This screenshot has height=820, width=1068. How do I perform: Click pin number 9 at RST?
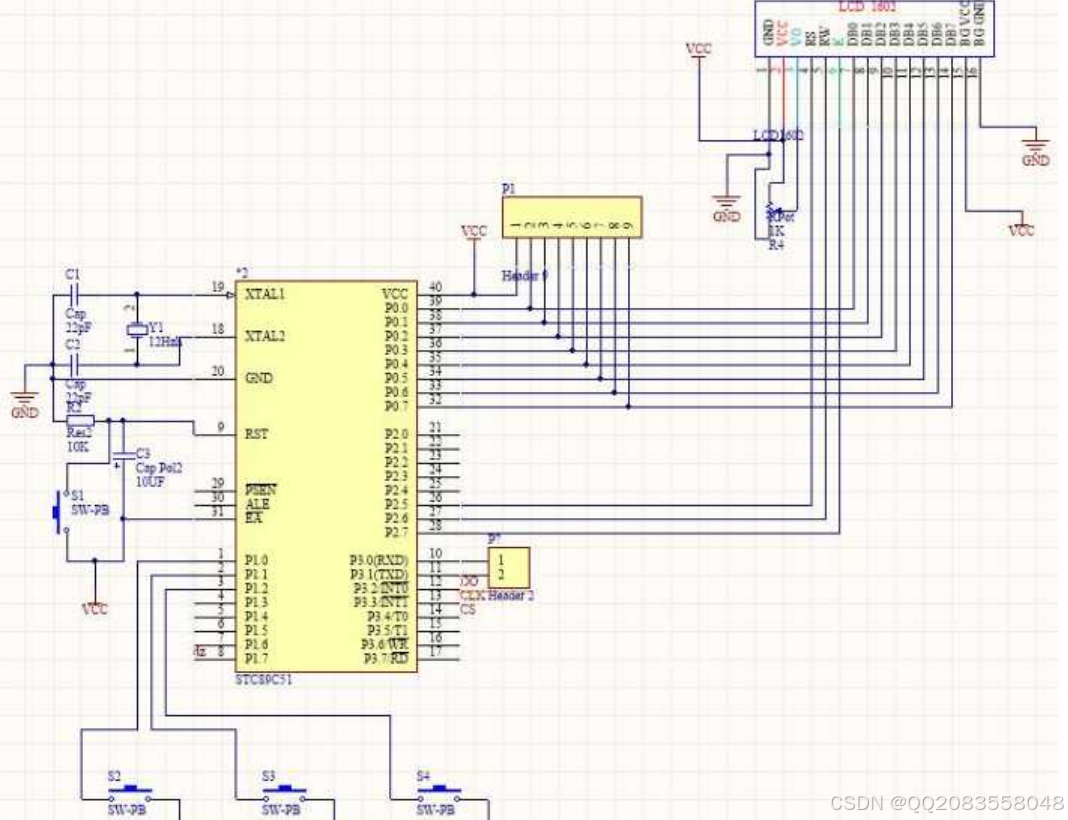click(x=221, y=426)
